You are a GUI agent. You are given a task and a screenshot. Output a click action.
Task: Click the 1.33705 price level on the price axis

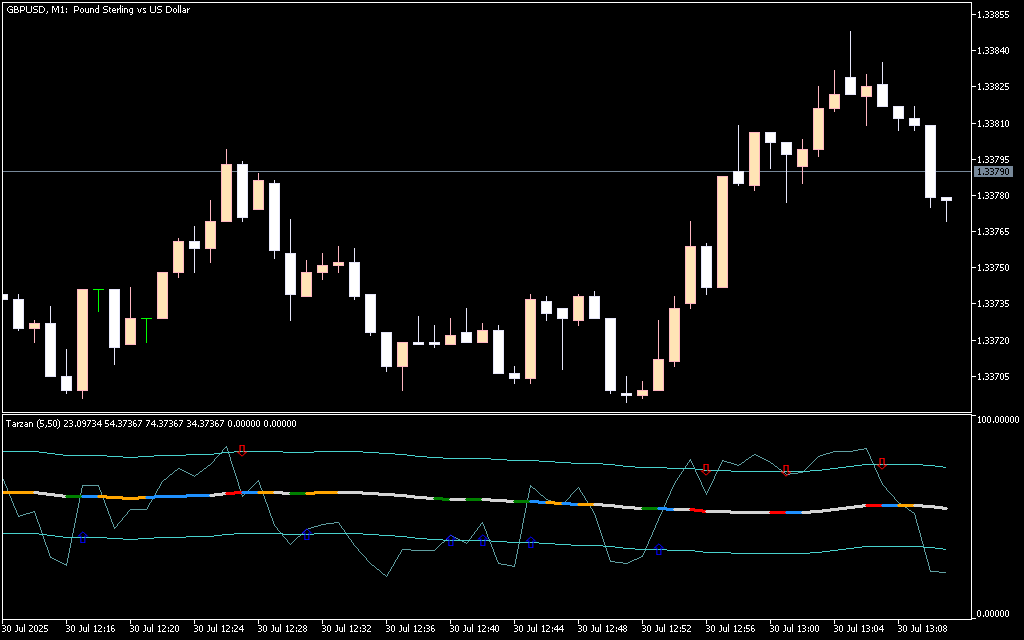point(993,377)
